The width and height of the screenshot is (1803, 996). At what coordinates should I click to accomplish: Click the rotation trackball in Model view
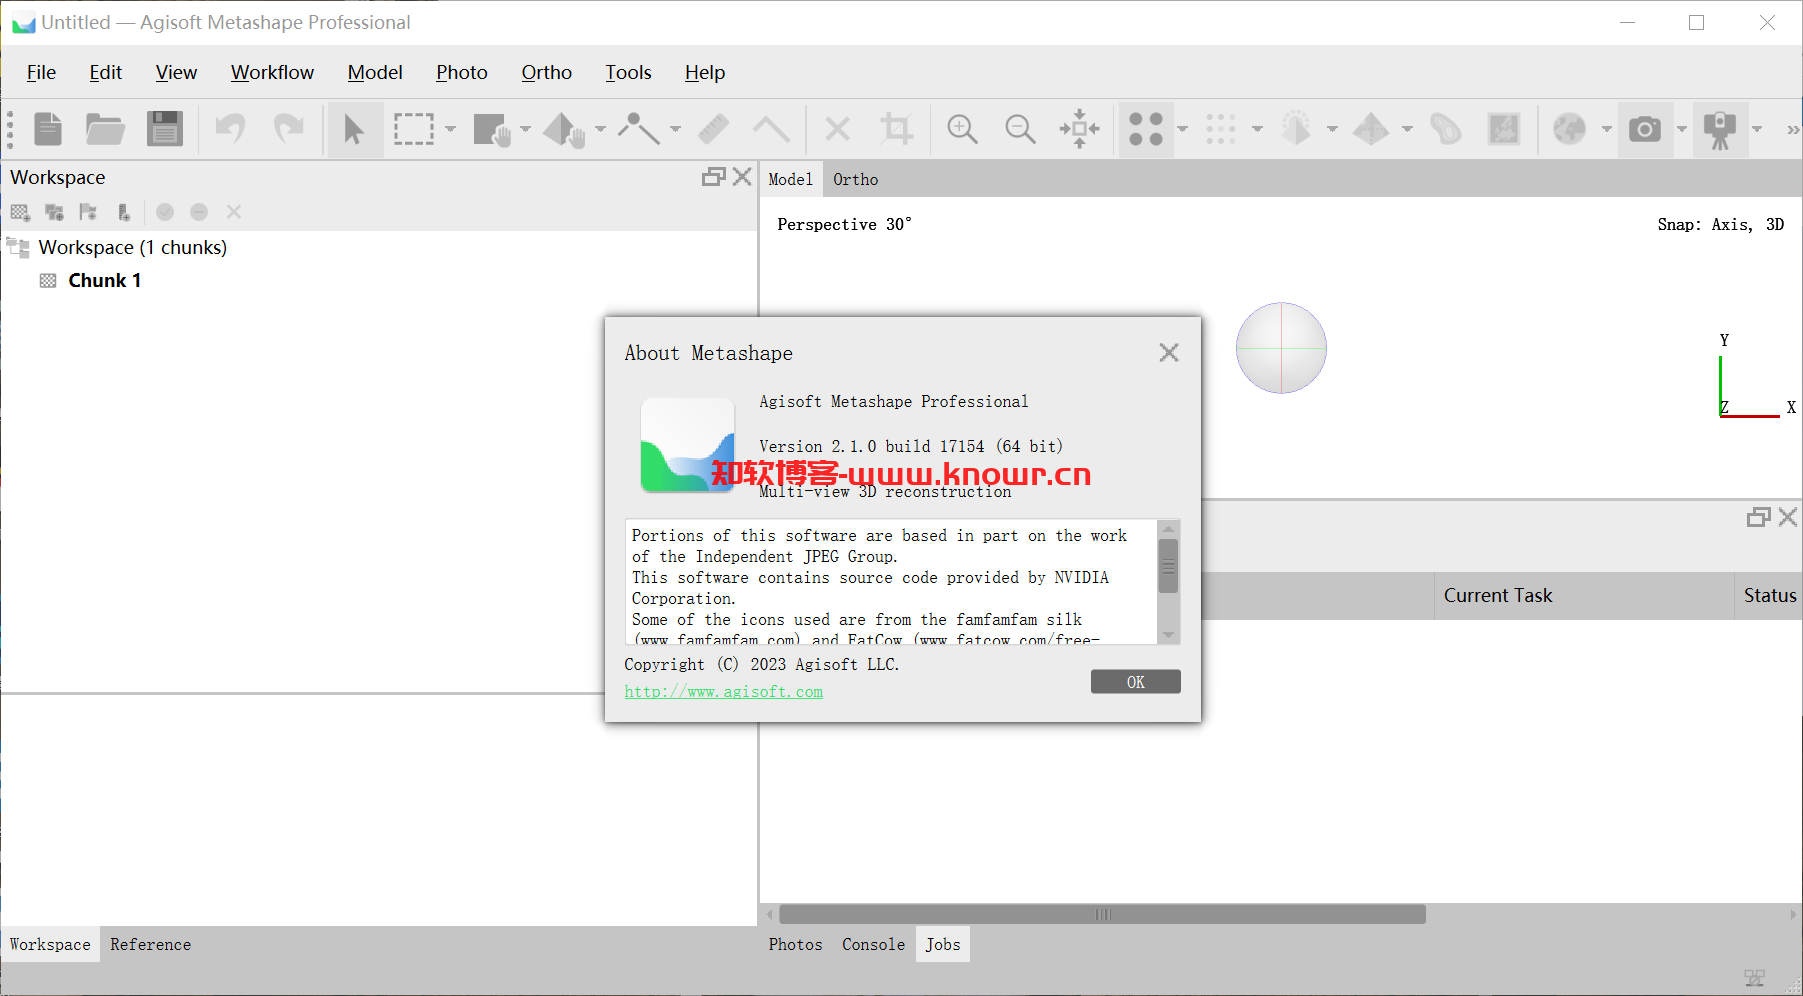point(1281,348)
